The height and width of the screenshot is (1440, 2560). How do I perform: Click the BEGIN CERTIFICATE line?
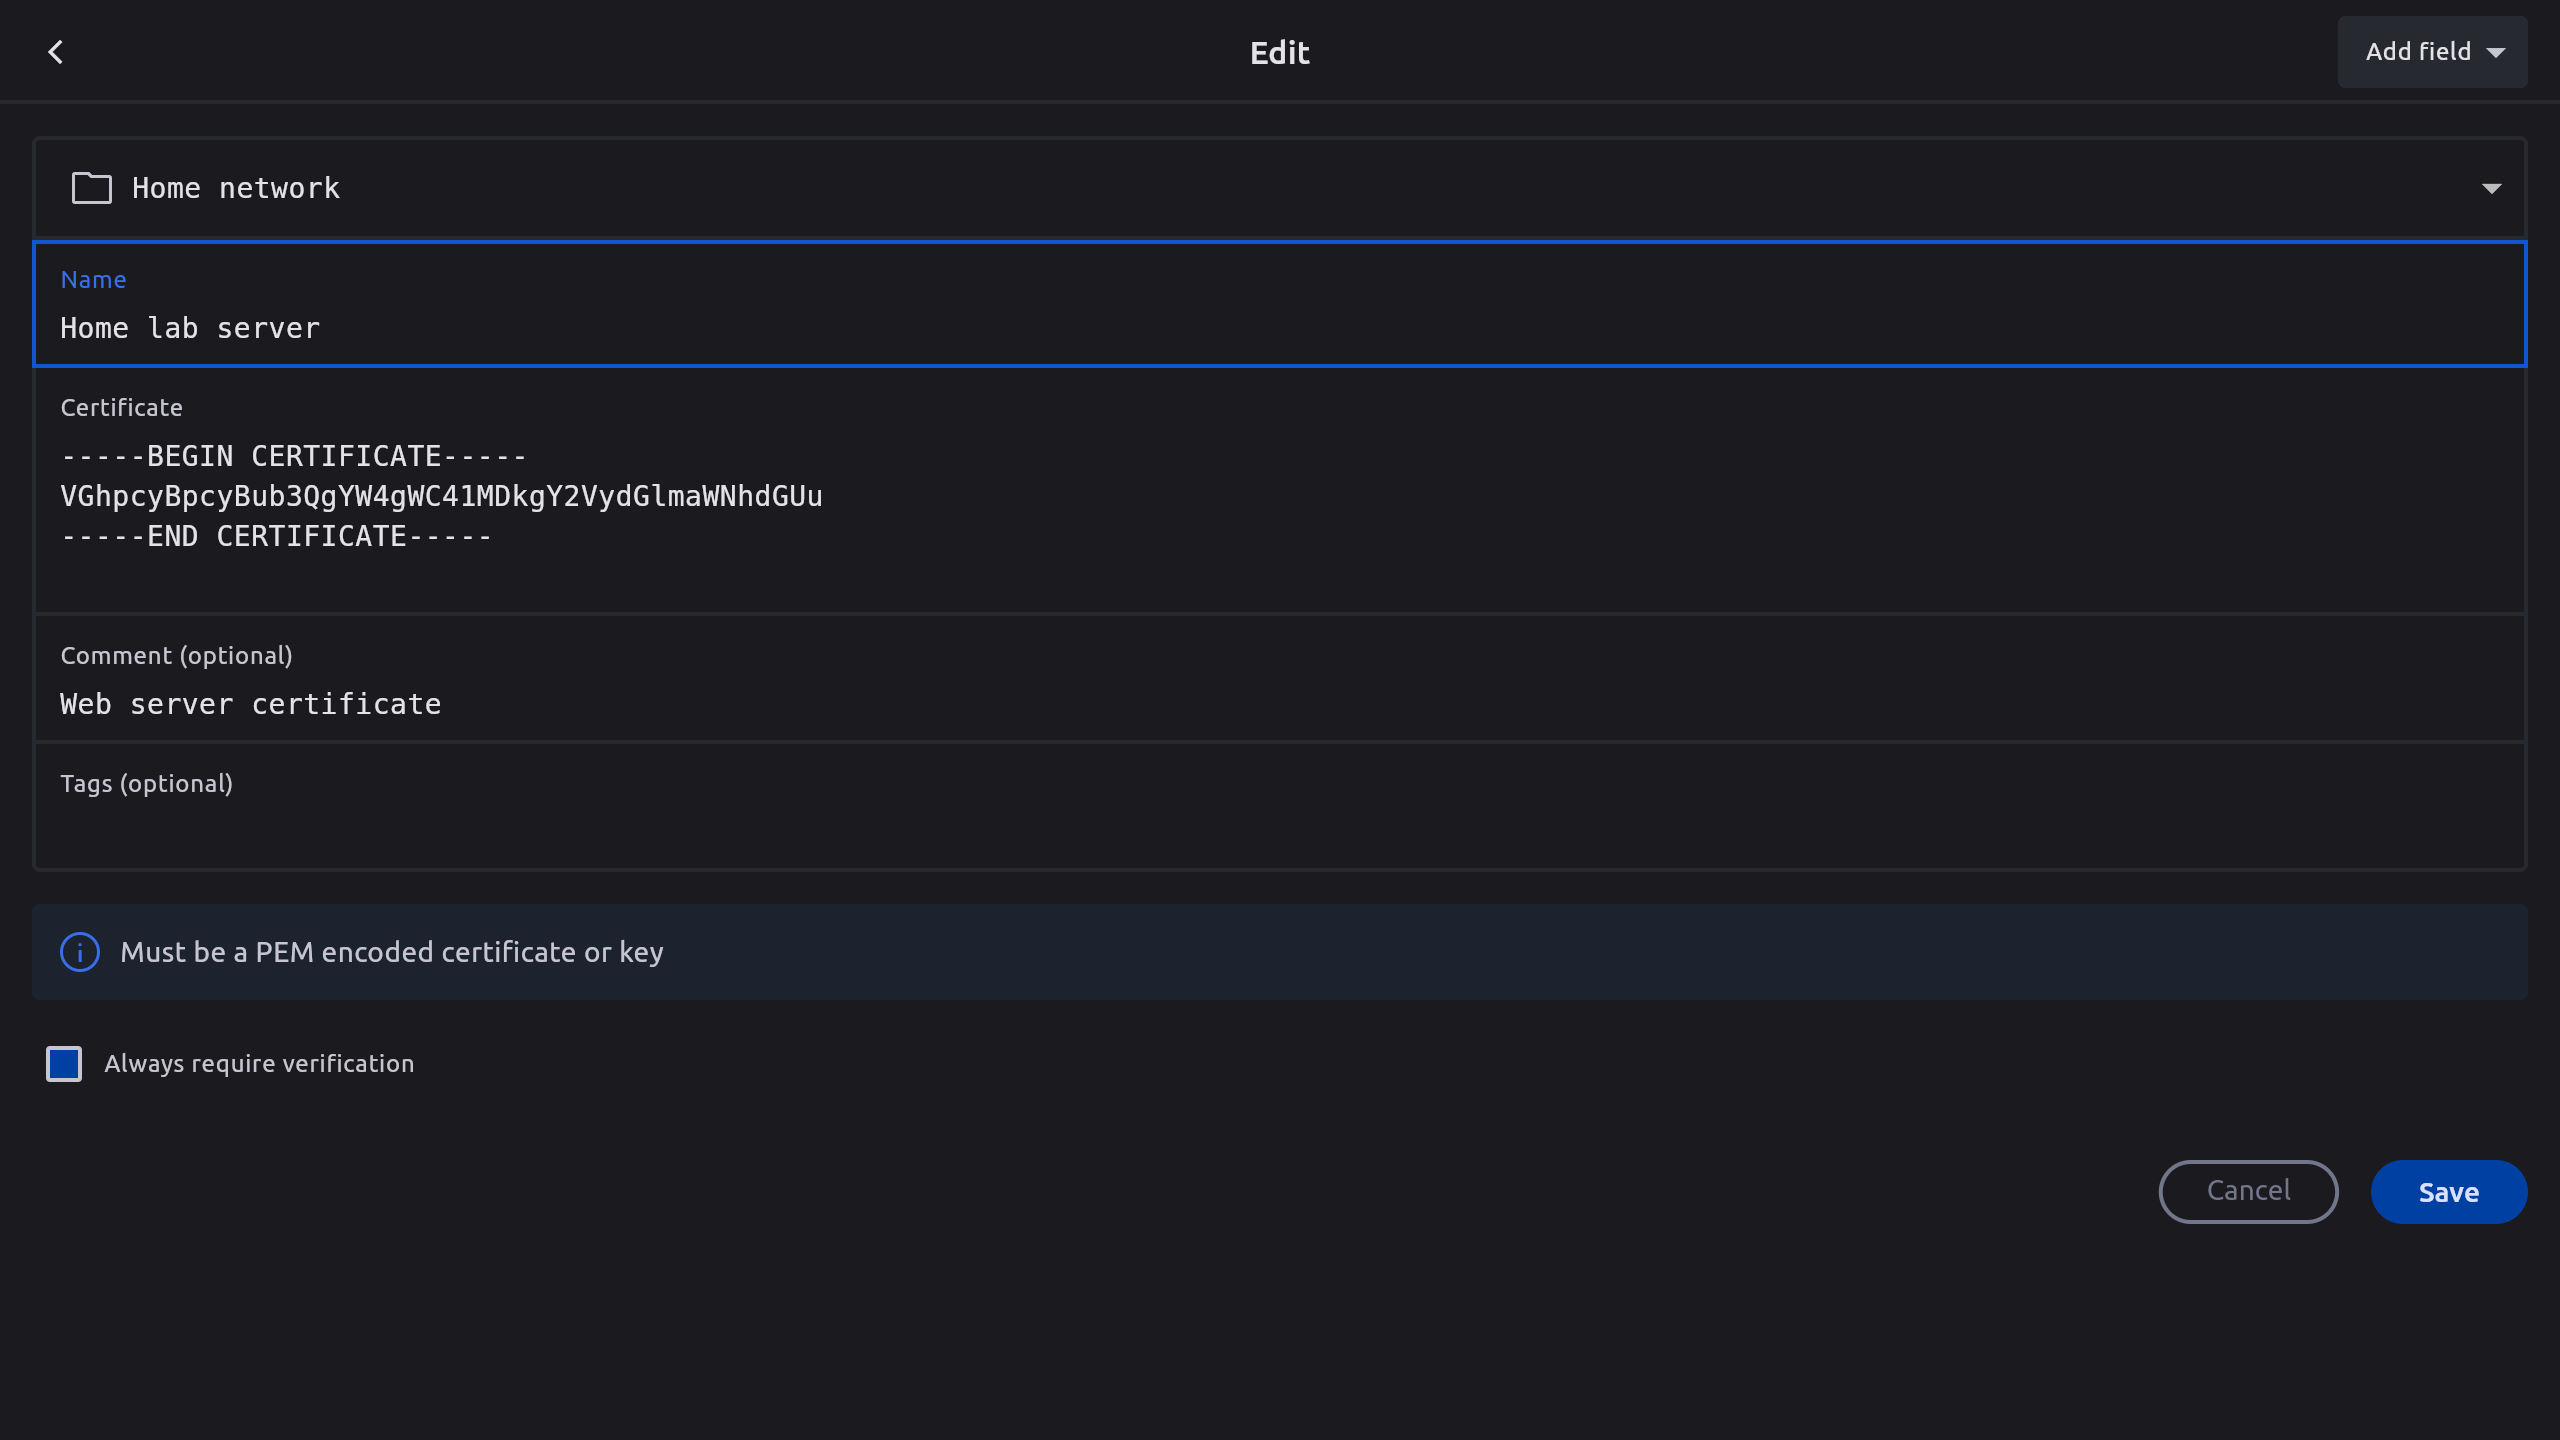(294, 456)
